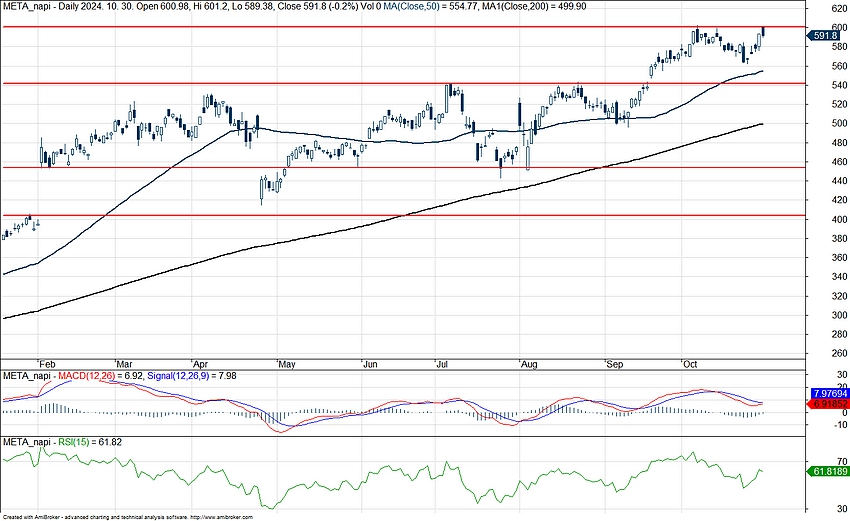Click the 420 price axis label
This screenshot has width=850, height=521.
coord(839,200)
